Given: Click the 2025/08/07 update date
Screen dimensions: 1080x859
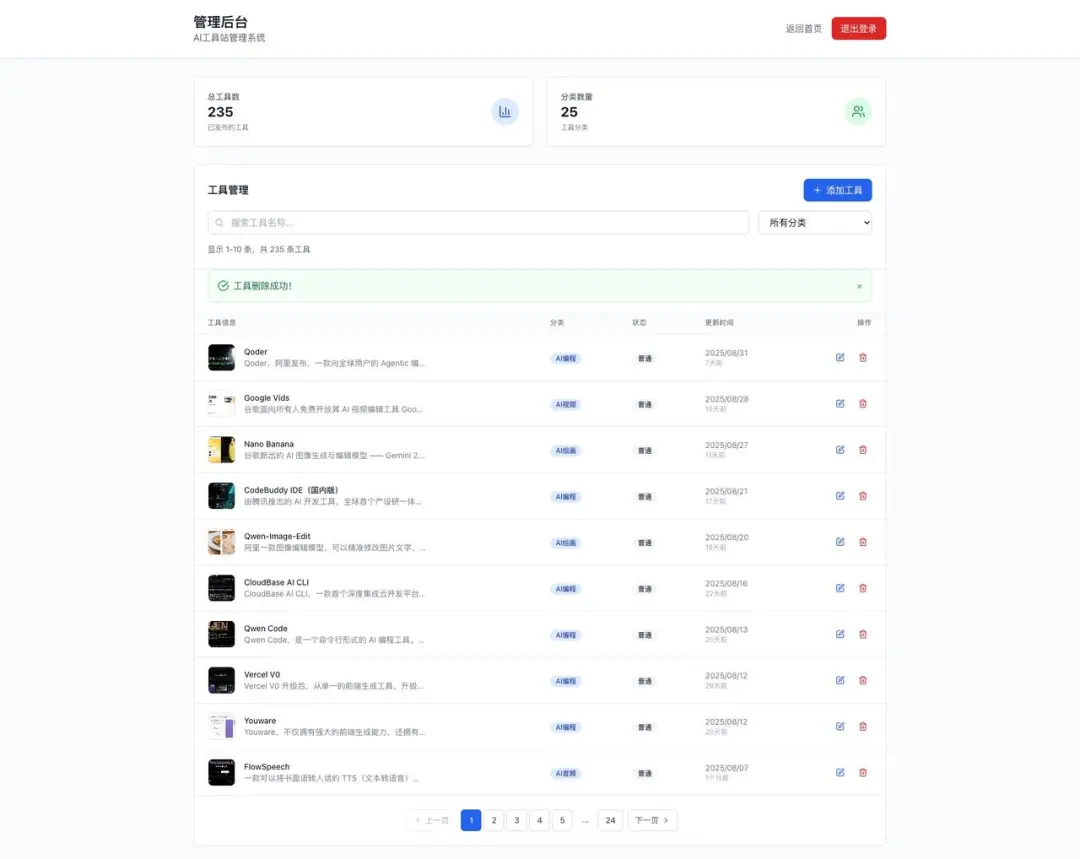Looking at the screenshot, I should (726, 767).
